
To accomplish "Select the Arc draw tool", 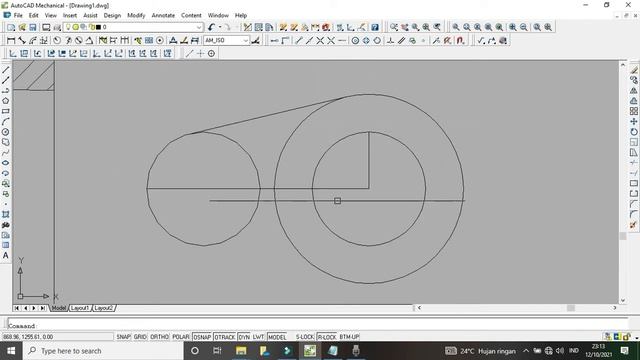I will pos(6,122).
